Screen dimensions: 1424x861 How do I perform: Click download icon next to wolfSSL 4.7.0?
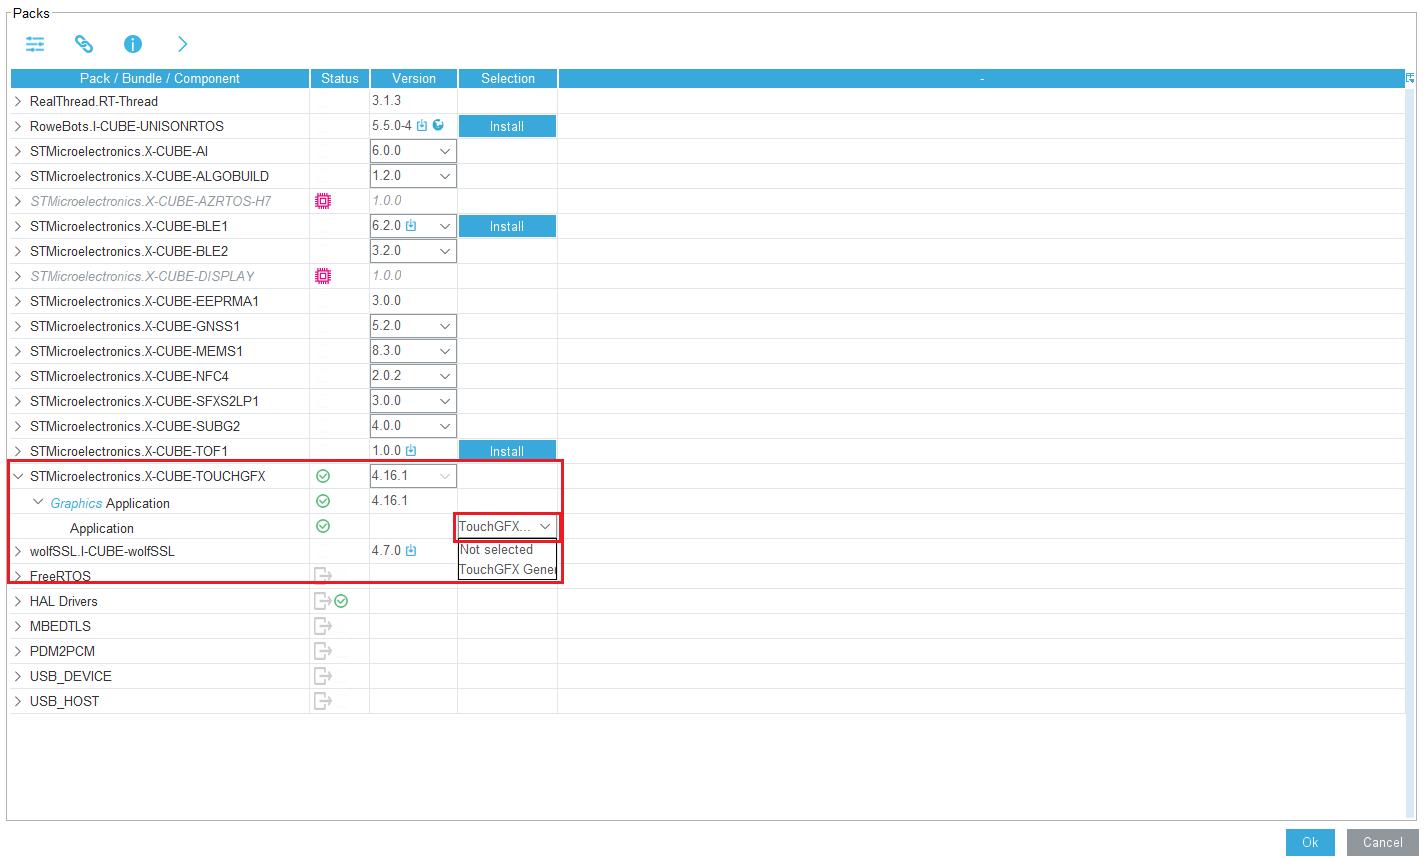[x=411, y=551]
